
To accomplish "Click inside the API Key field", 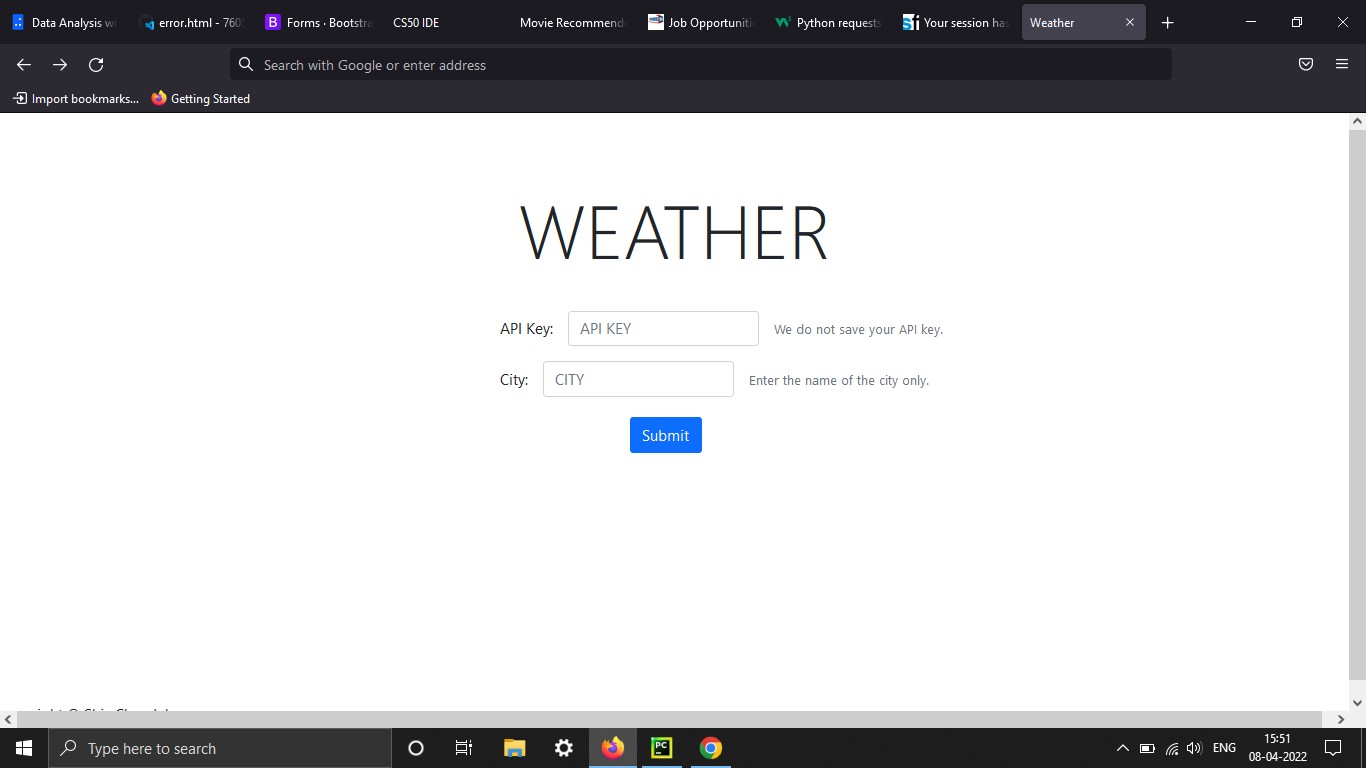I will (x=663, y=328).
